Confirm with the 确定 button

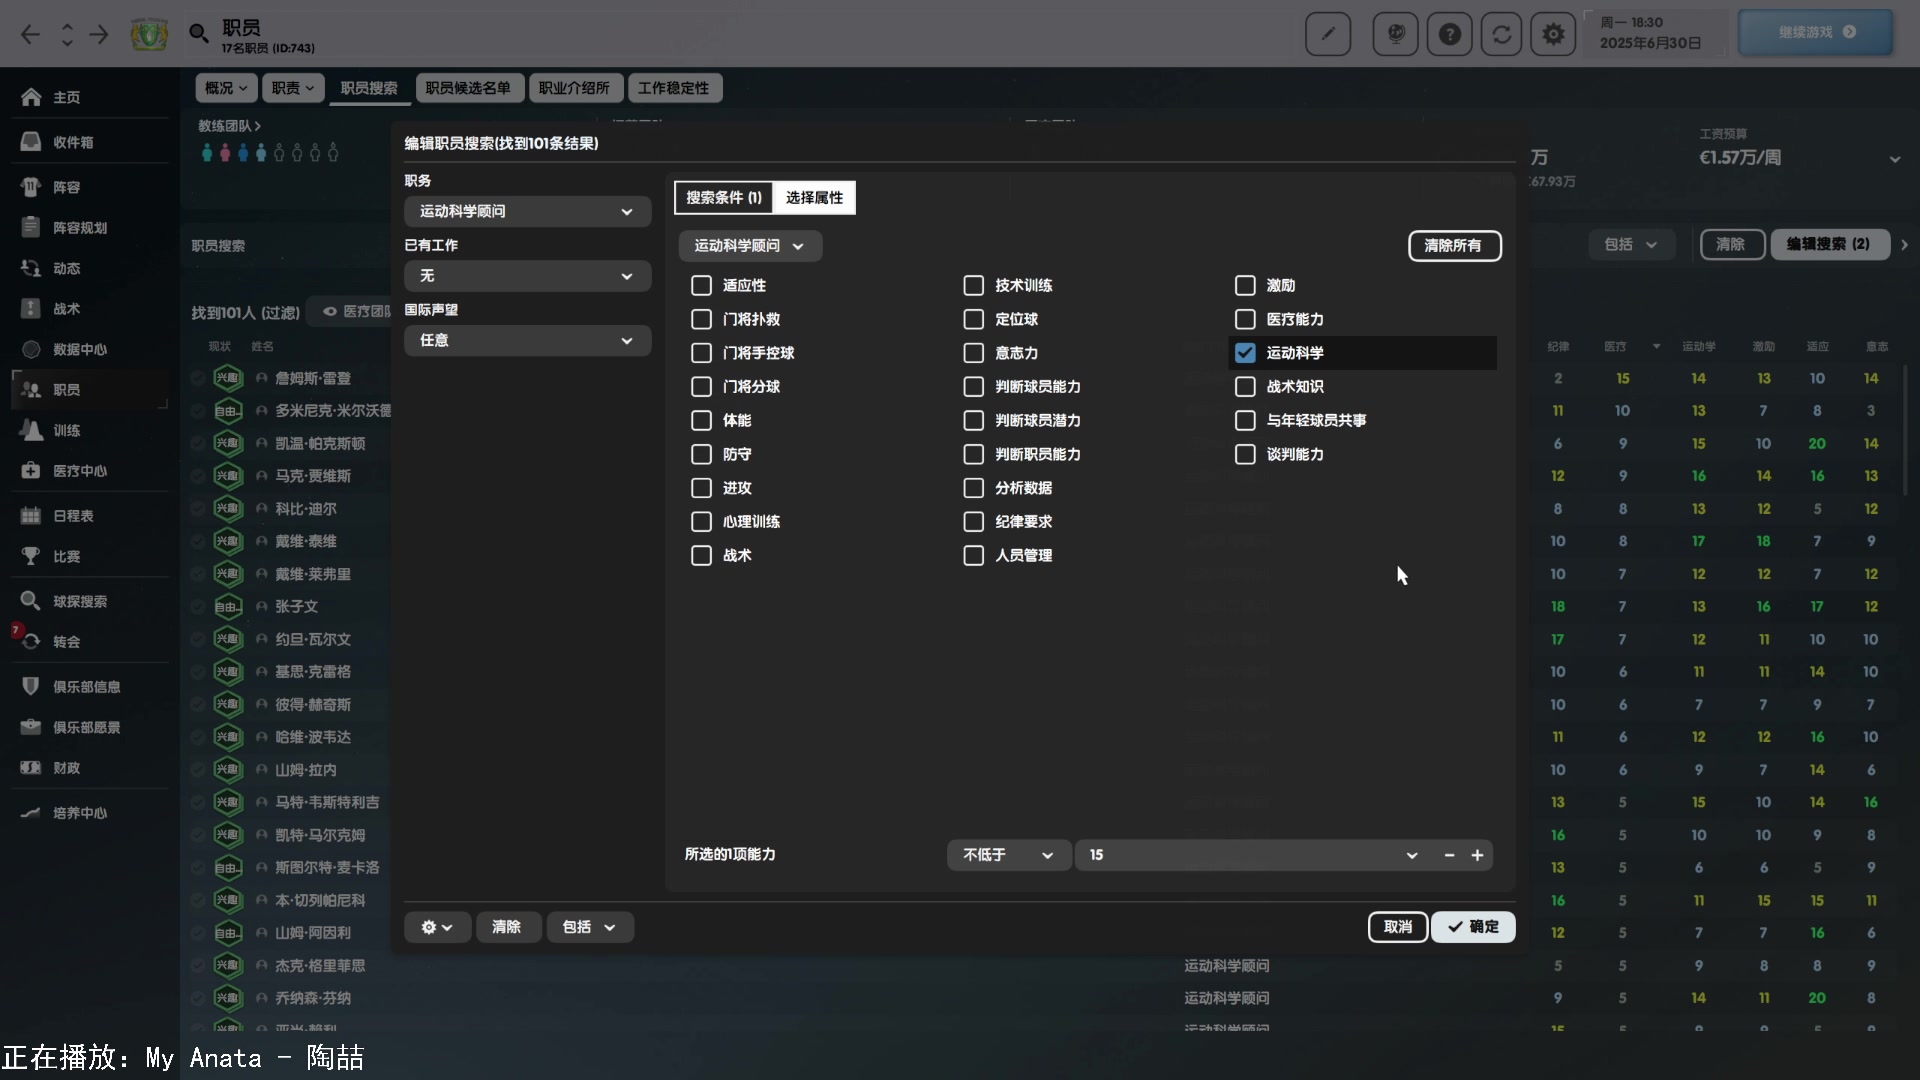(x=1473, y=927)
